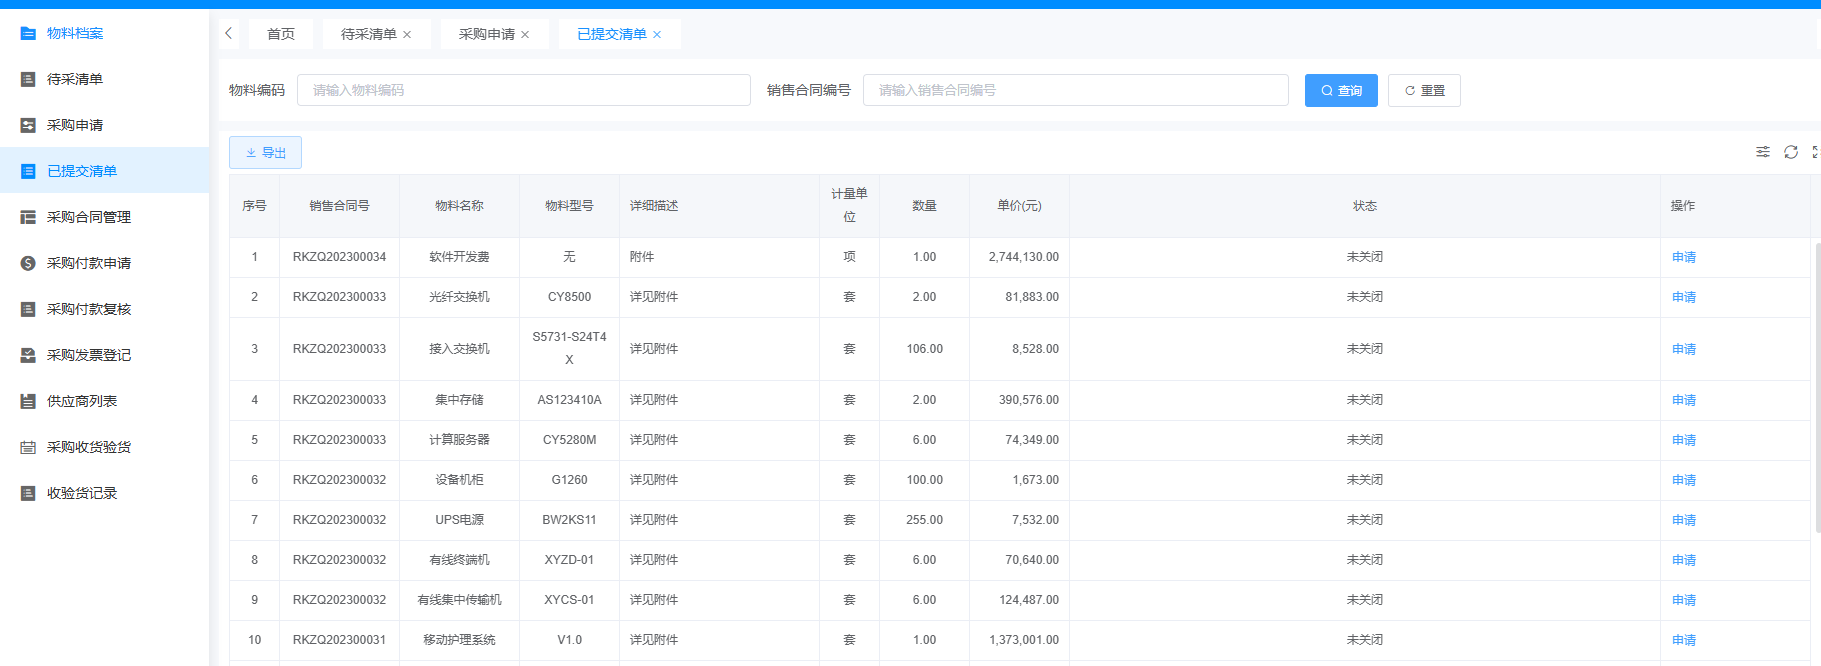This screenshot has height=666, width=1821.
Task: Click the 采购付款申请 dollar icon
Action: pos(28,263)
